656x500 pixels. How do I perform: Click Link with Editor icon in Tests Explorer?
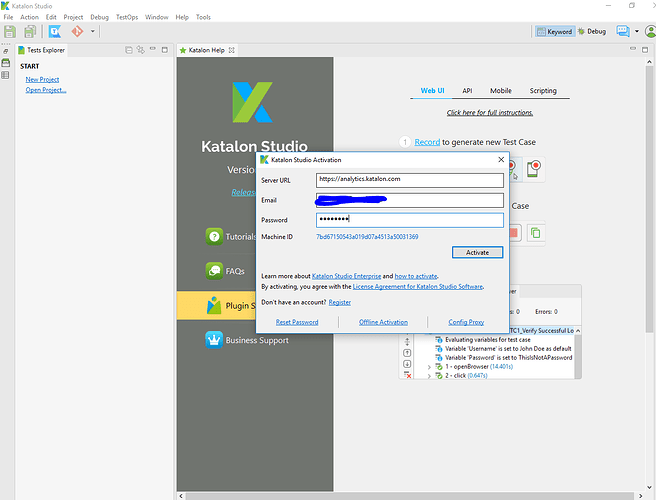pyautogui.click(x=141, y=50)
